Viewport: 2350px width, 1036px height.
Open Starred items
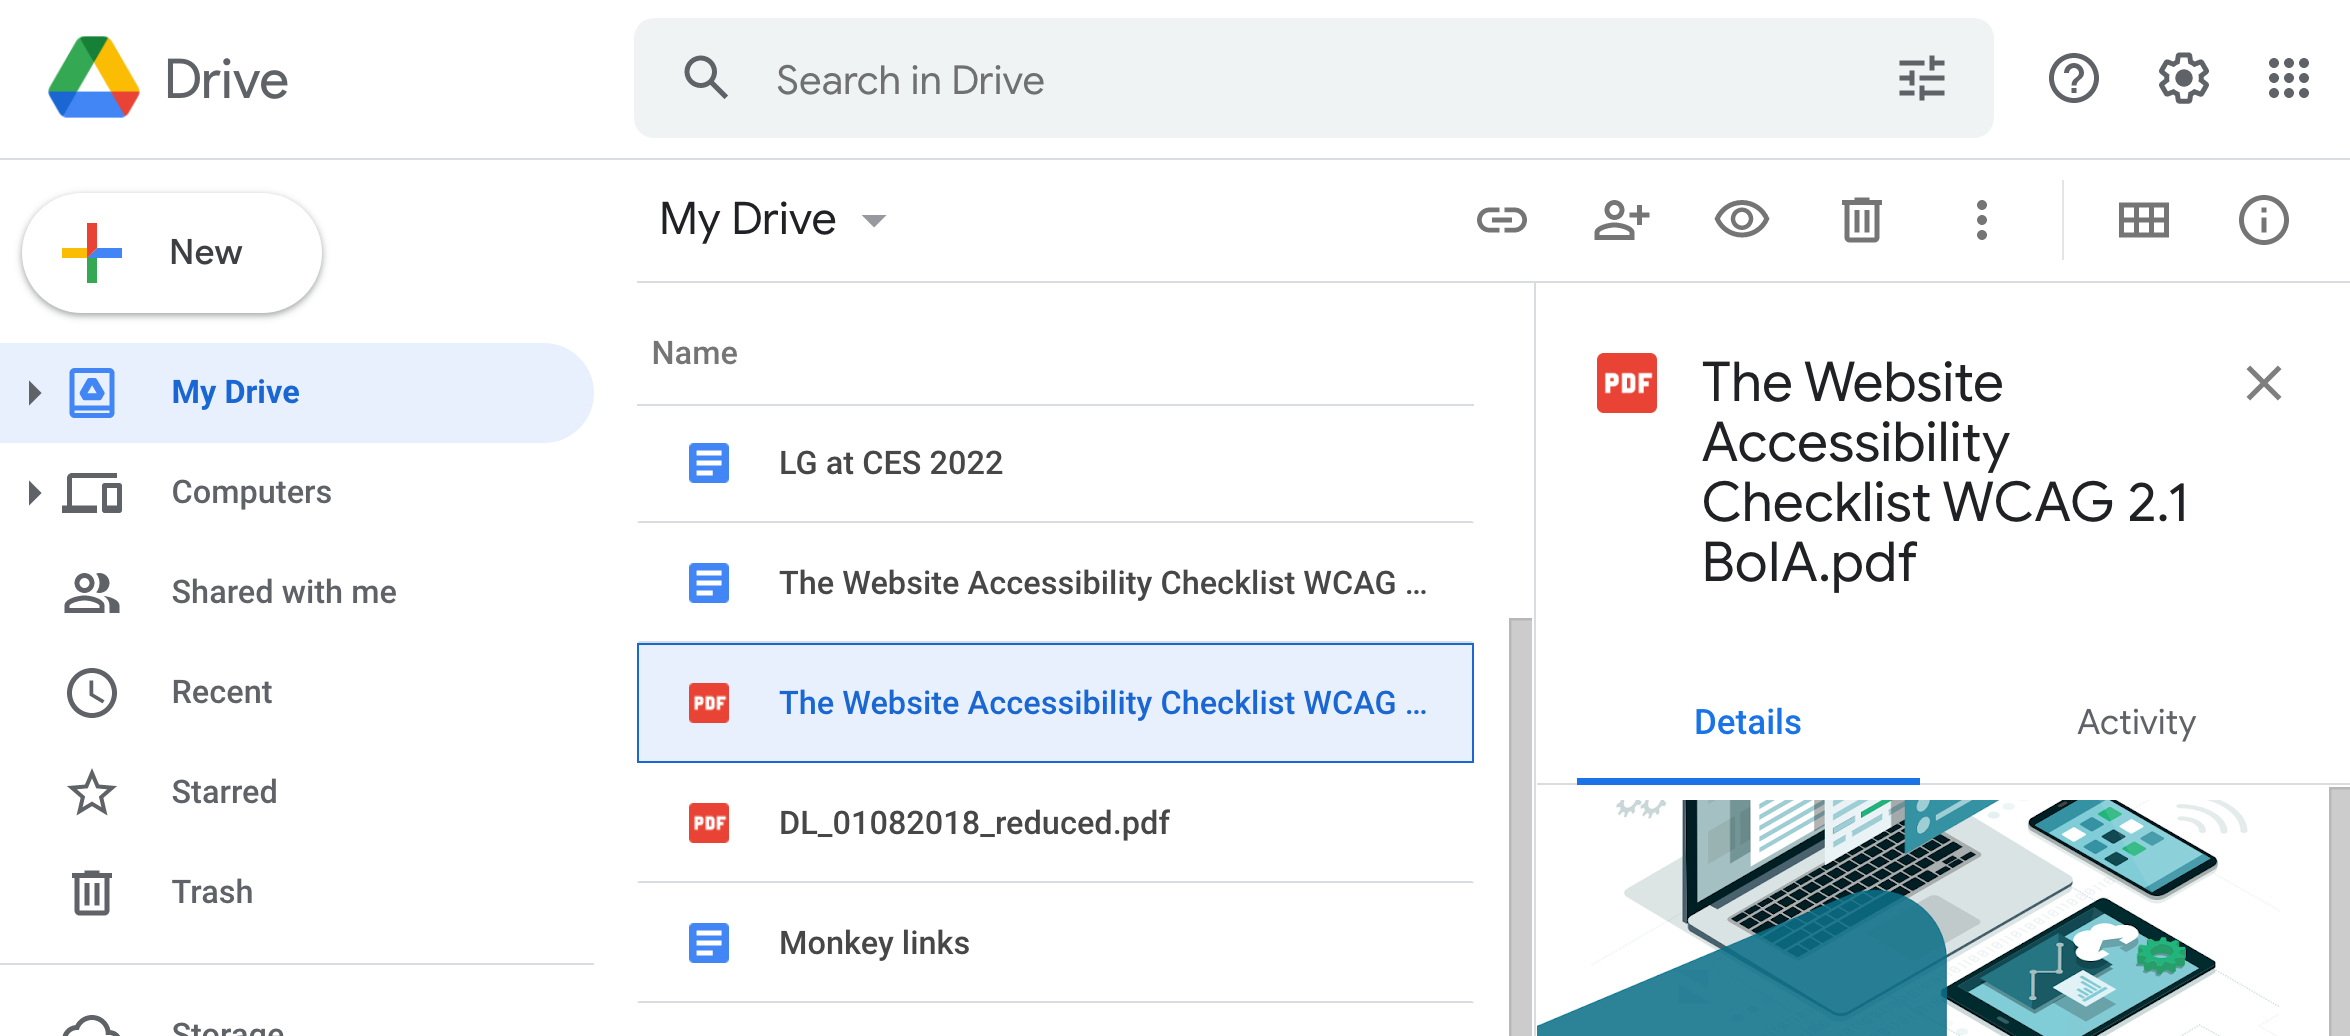(x=296, y=792)
